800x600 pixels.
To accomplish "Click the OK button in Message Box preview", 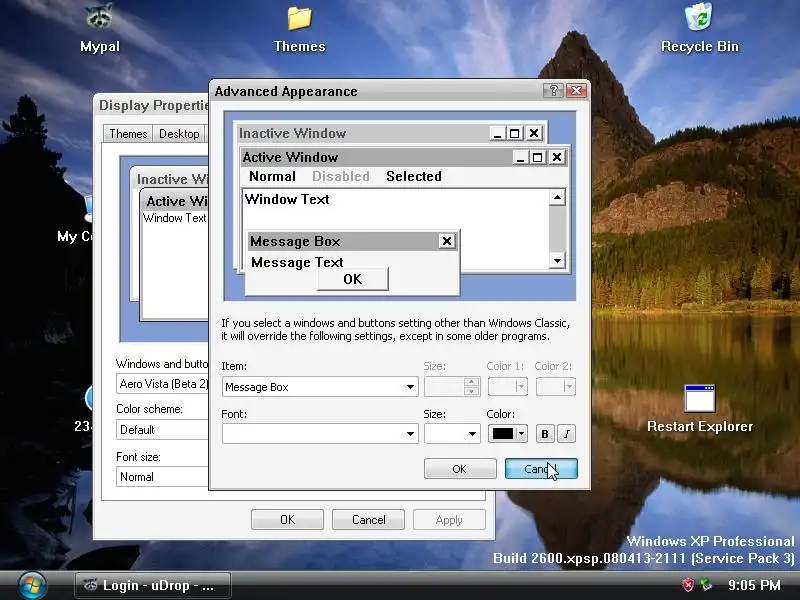I will pyautogui.click(x=353, y=279).
